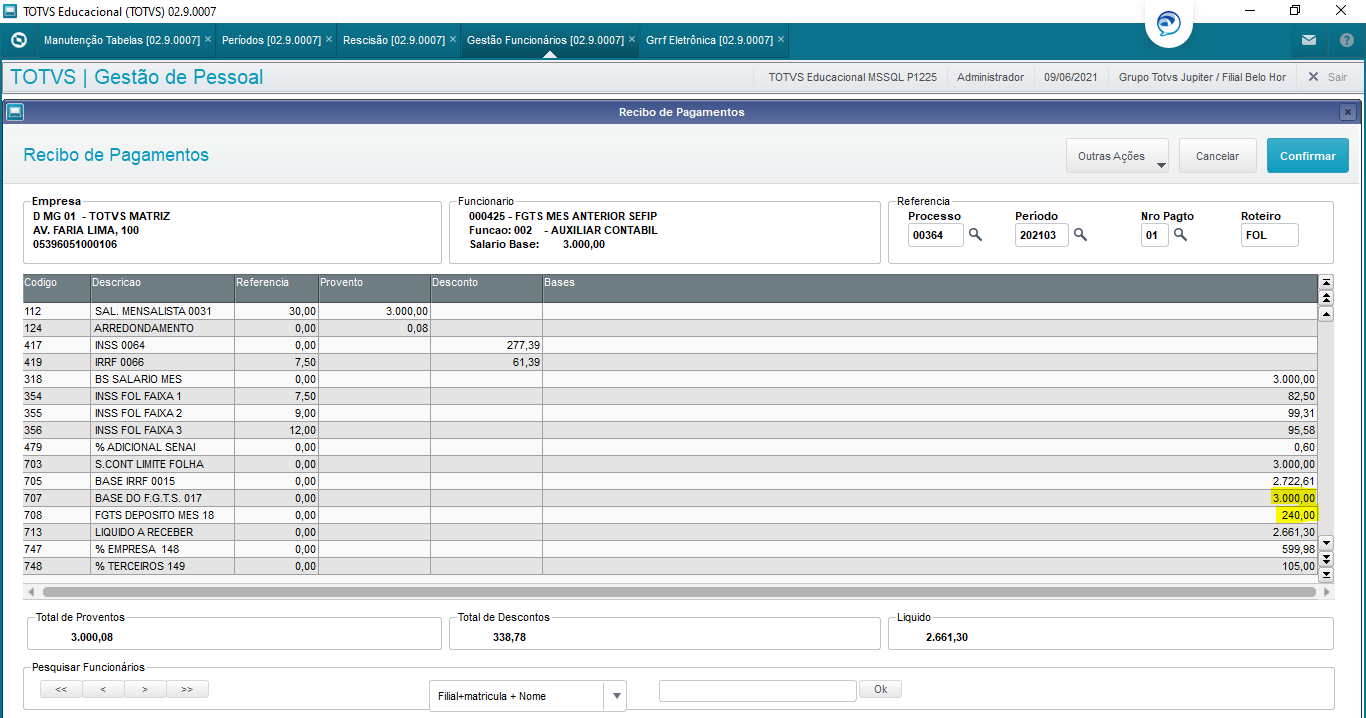Click the horizontal scrollbar of the grid
This screenshot has height=718, width=1366.
coord(679,592)
